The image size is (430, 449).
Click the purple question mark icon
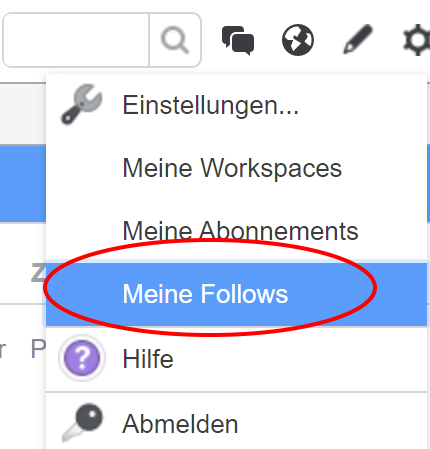82,358
